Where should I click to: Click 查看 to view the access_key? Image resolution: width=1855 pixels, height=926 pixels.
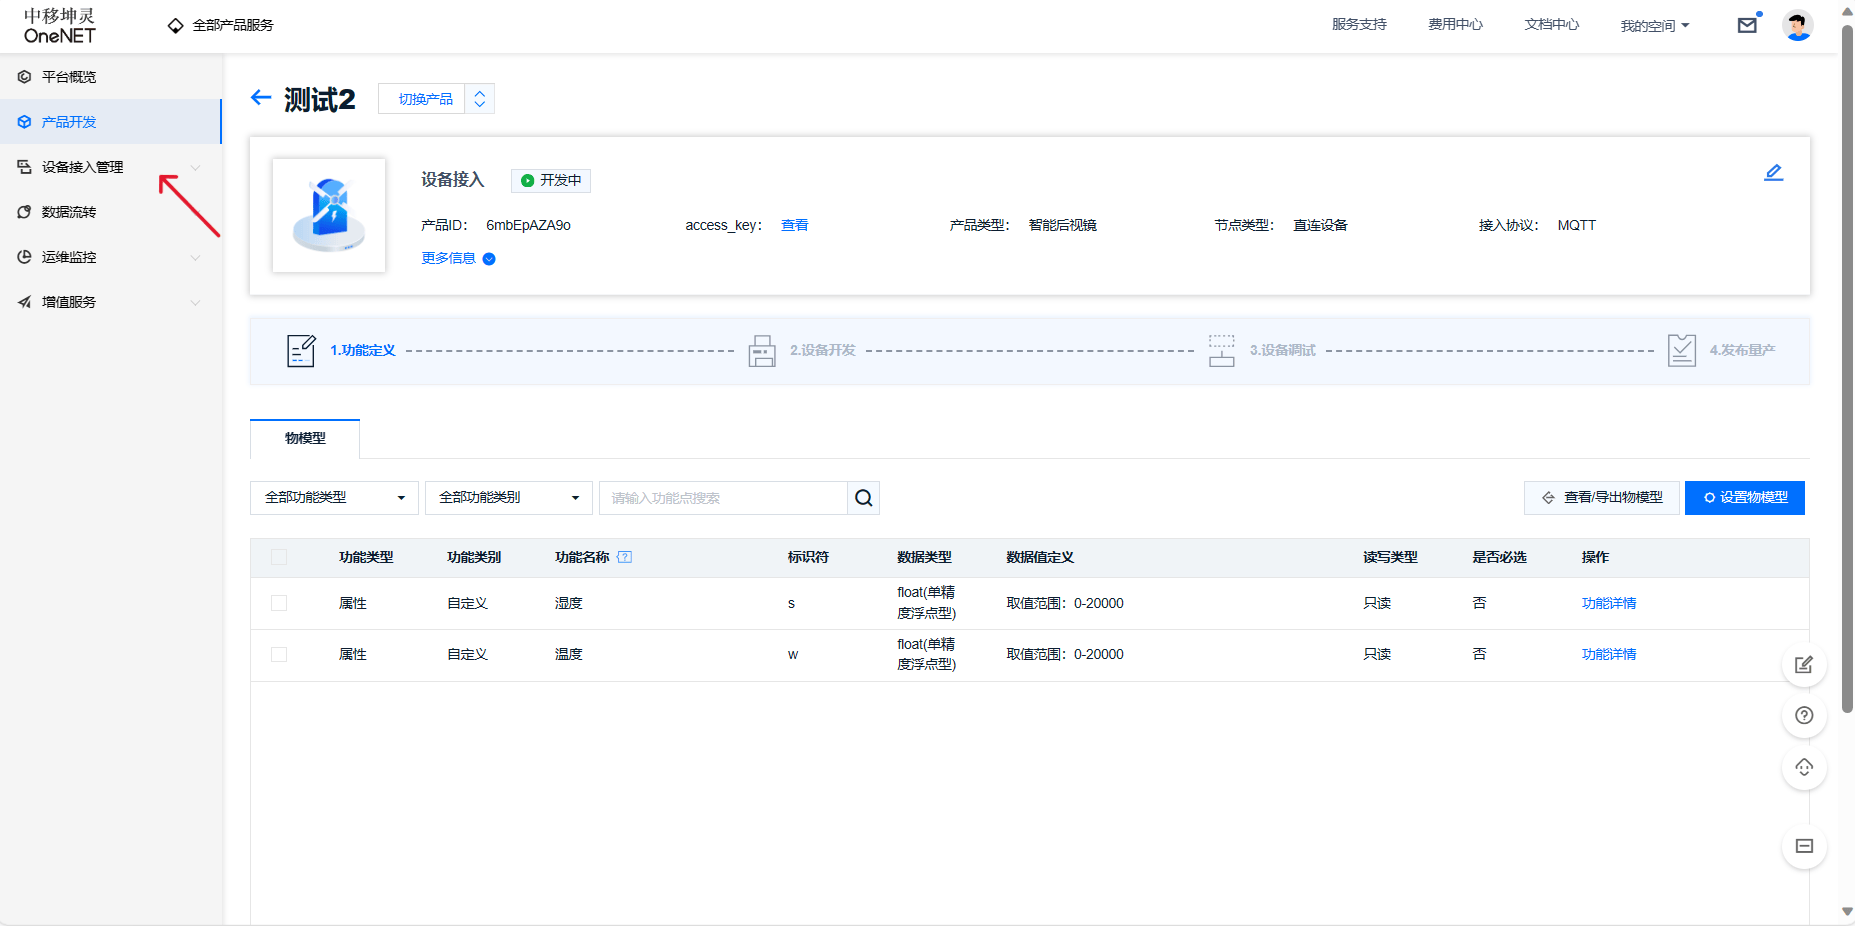click(x=795, y=225)
